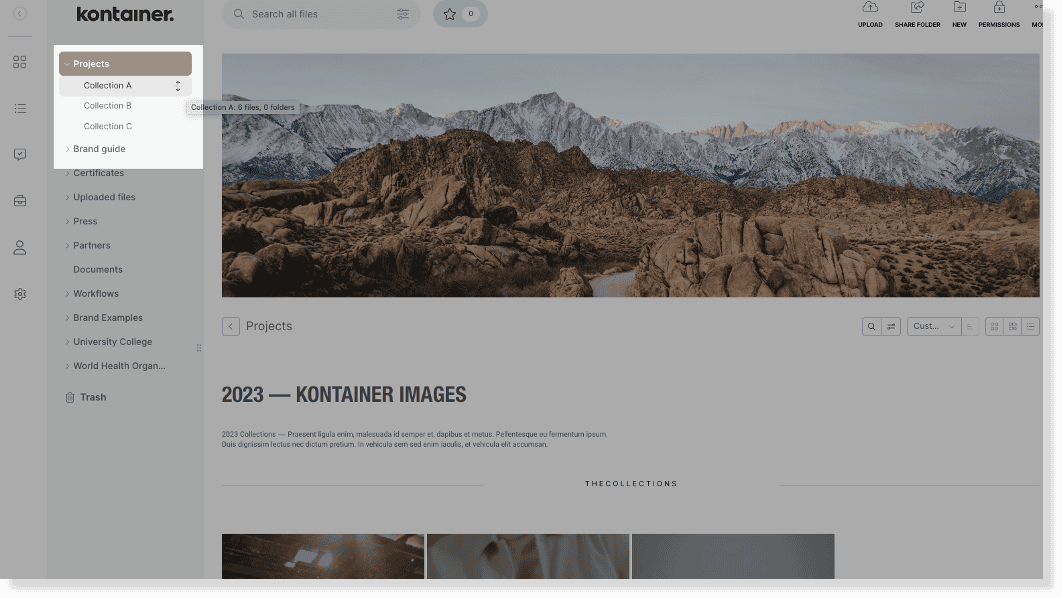Open the search filter options
The height and width of the screenshot is (598, 1062).
pyautogui.click(x=402, y=14)
